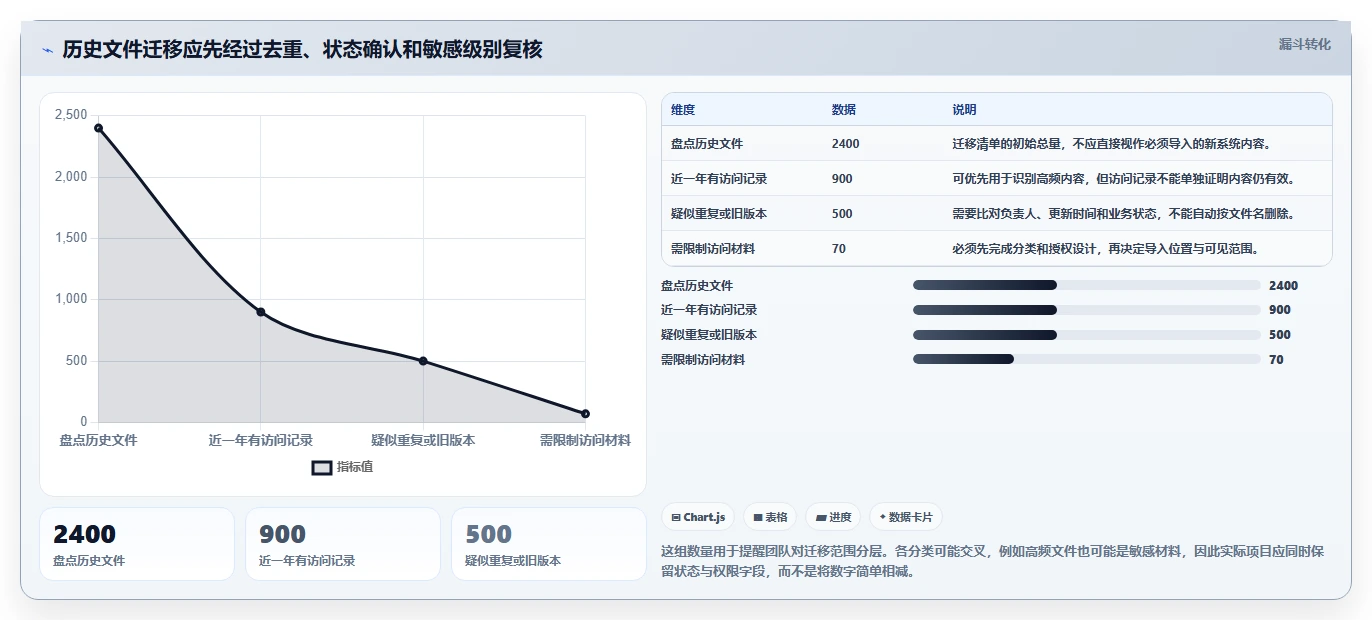
Task: Click the 需限制访问材料 progress bar
Action: point(1086,359)
